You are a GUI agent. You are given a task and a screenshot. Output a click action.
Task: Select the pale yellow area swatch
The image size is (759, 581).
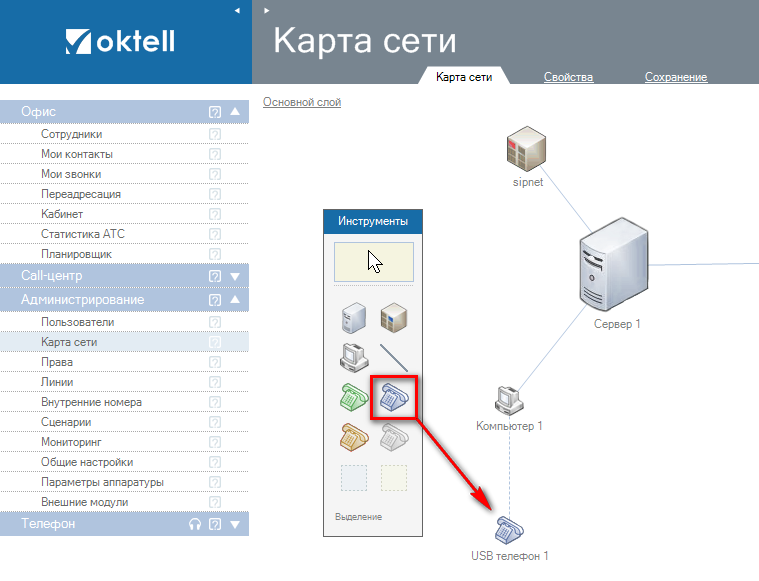[394, 478]
